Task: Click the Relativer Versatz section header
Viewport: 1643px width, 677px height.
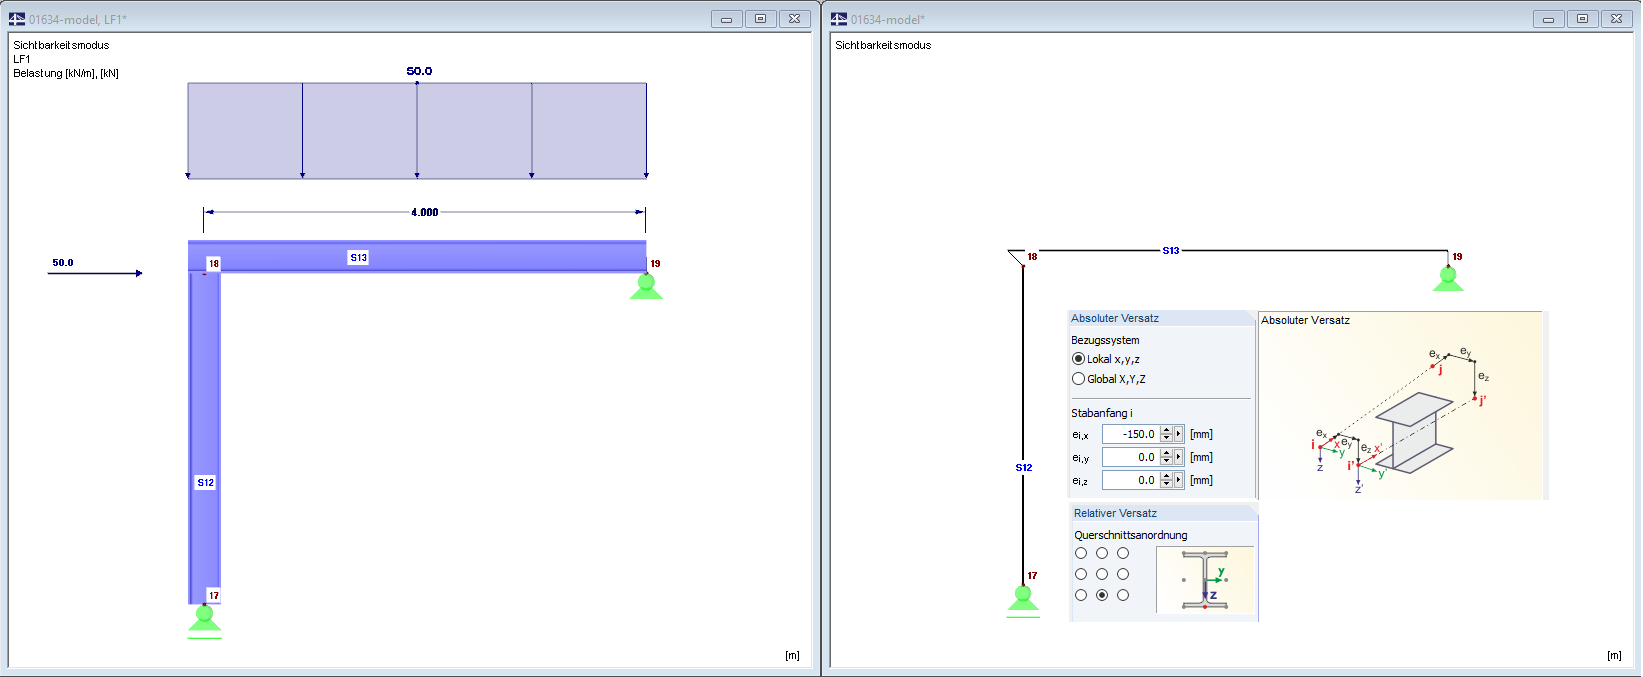Action: 1163,513
